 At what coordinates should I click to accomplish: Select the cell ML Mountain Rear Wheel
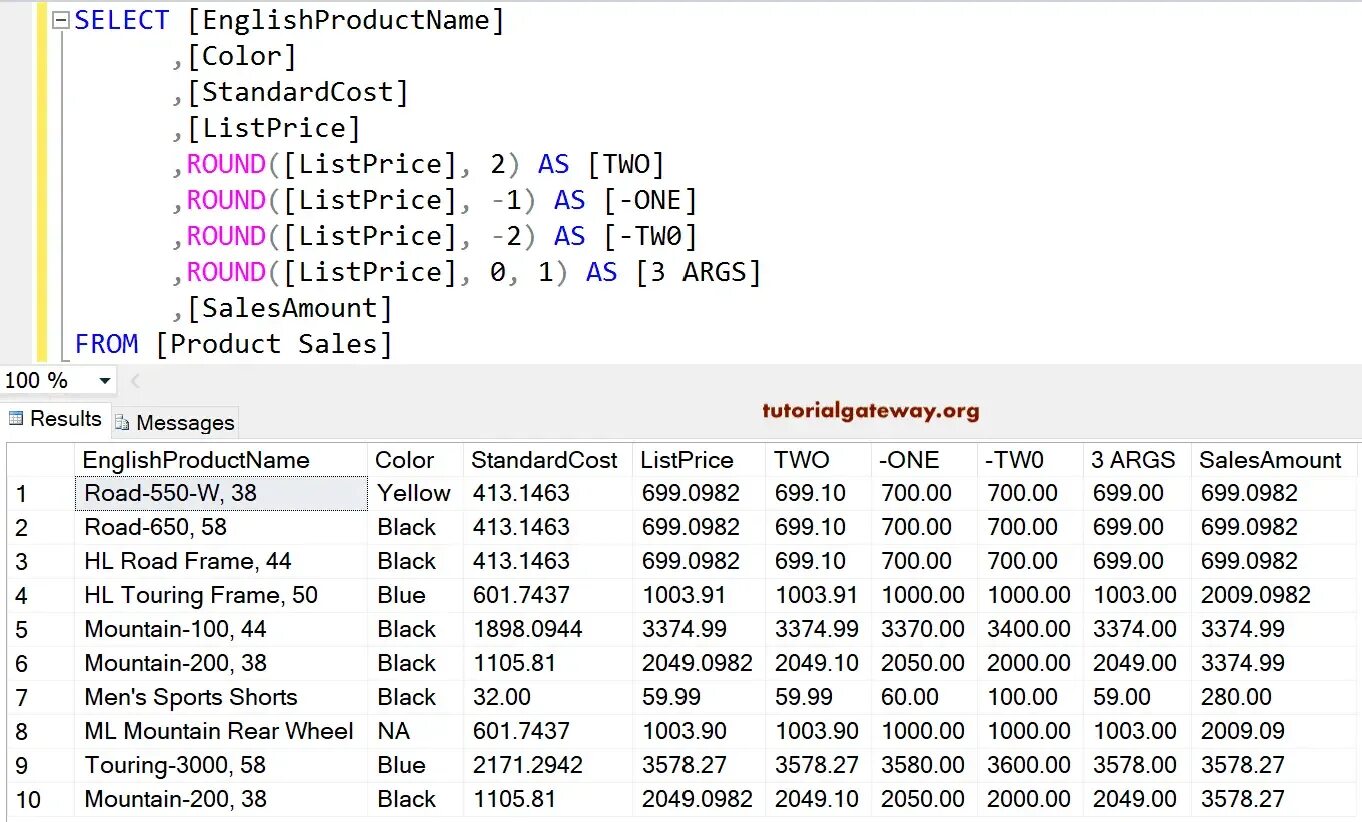(221, 732)
